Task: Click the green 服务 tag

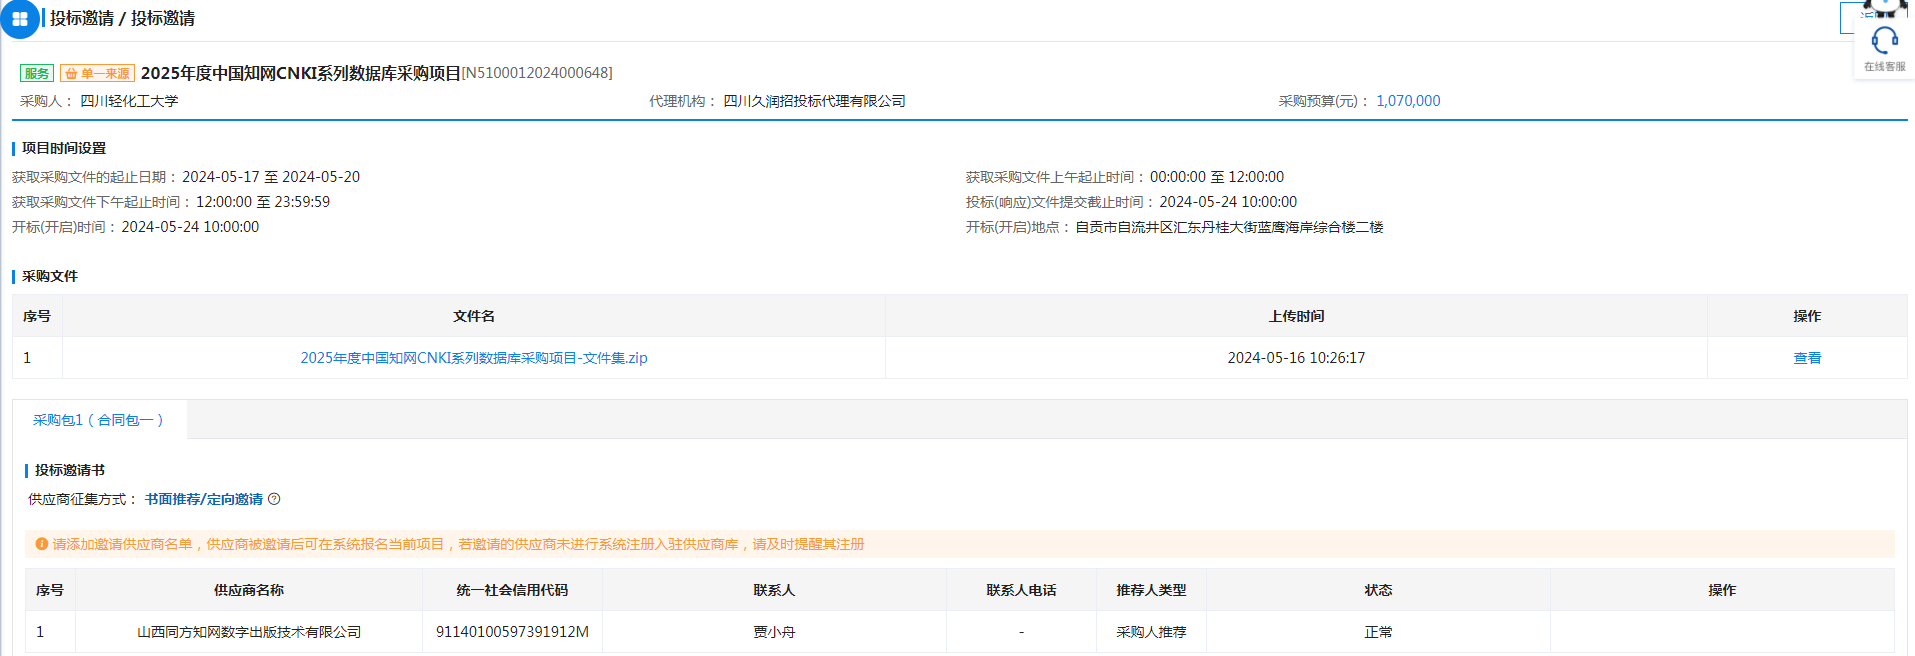Action: tap(37, 73)
